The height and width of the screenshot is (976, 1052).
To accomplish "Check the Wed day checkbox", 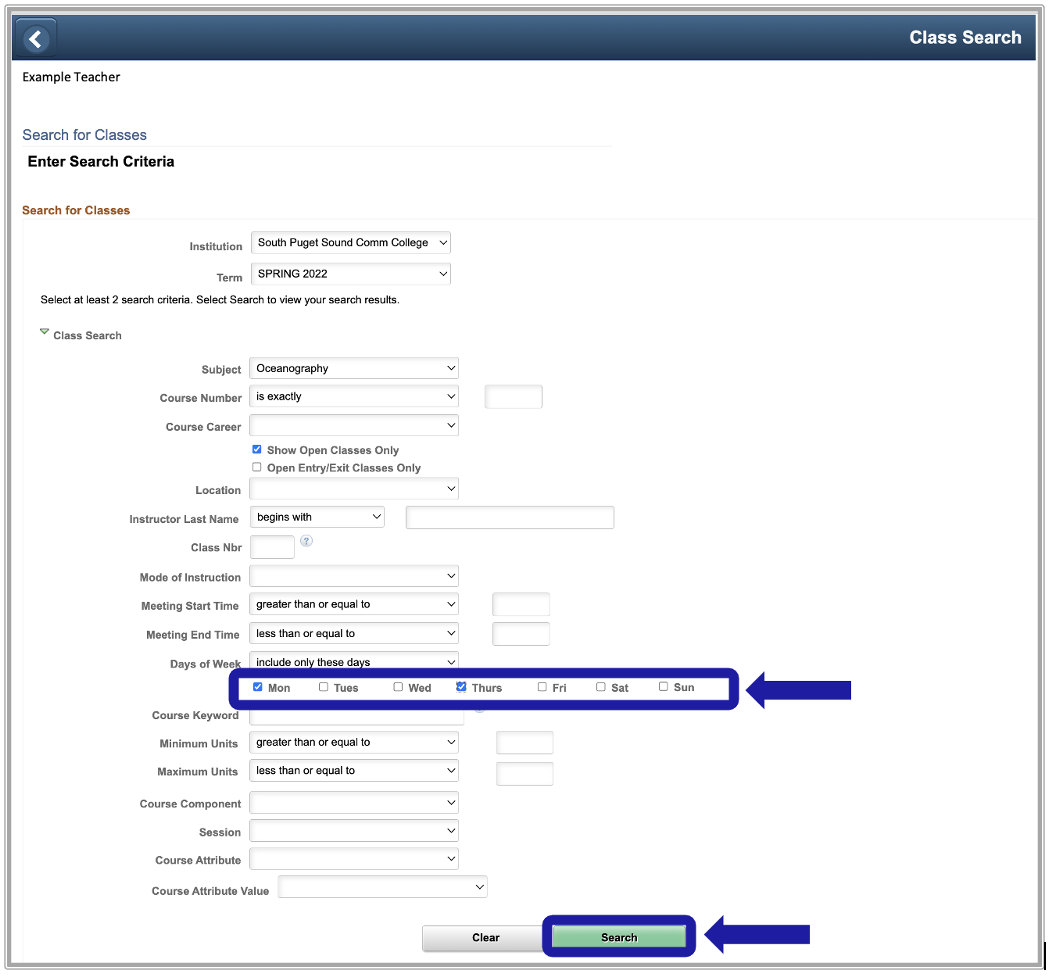I will [x=398, y=687].
